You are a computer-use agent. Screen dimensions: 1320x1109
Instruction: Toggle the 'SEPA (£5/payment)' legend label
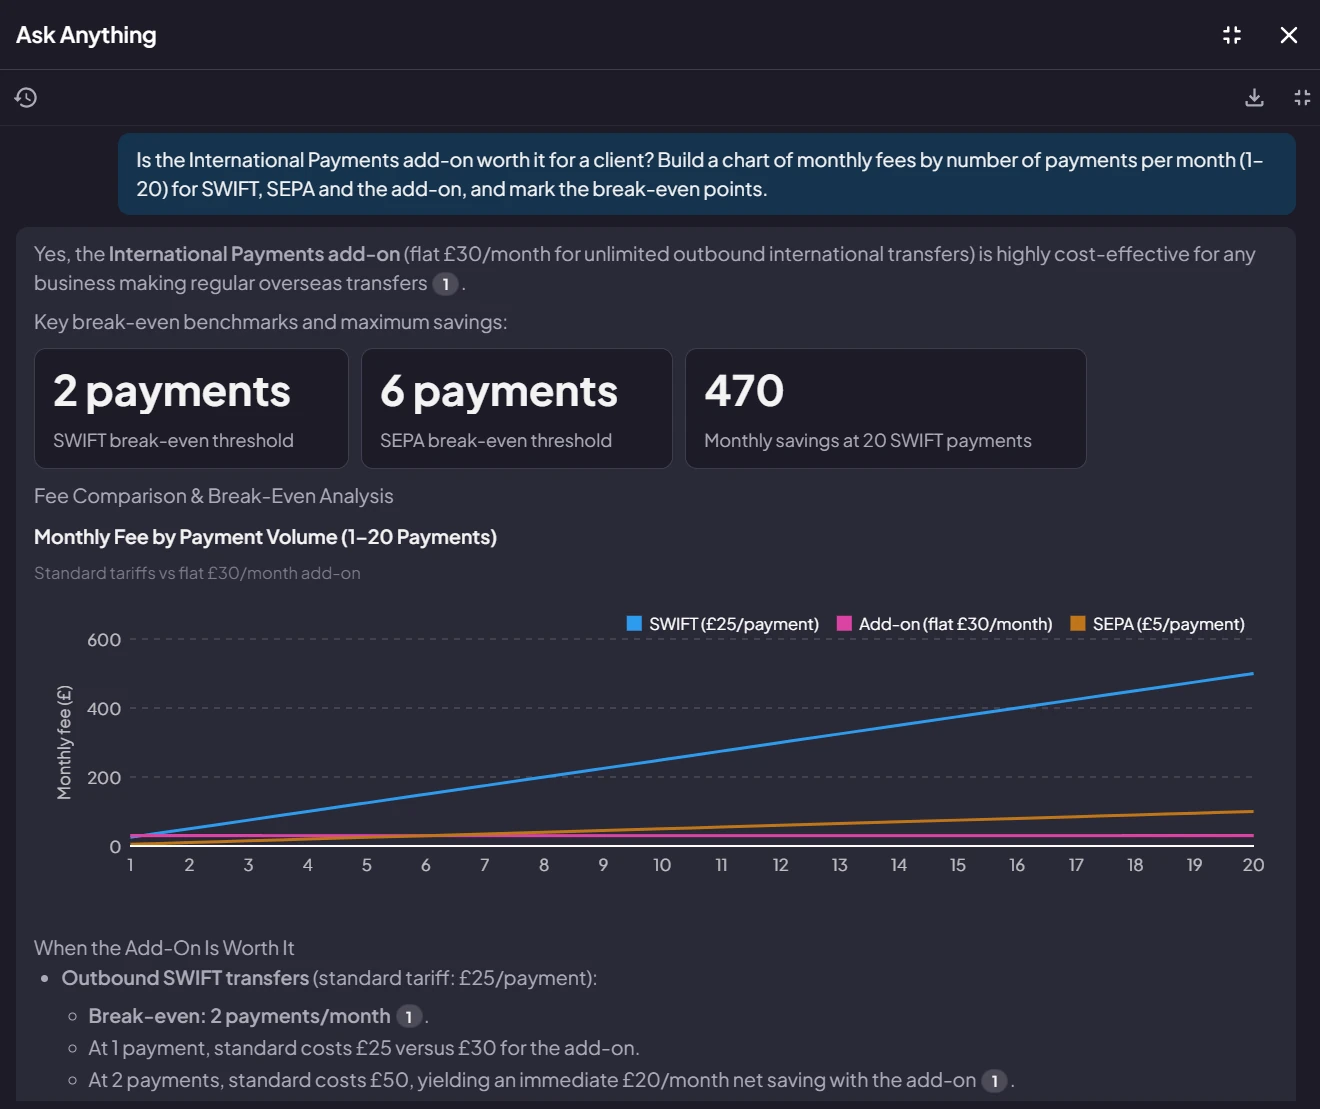[1169, 624]
